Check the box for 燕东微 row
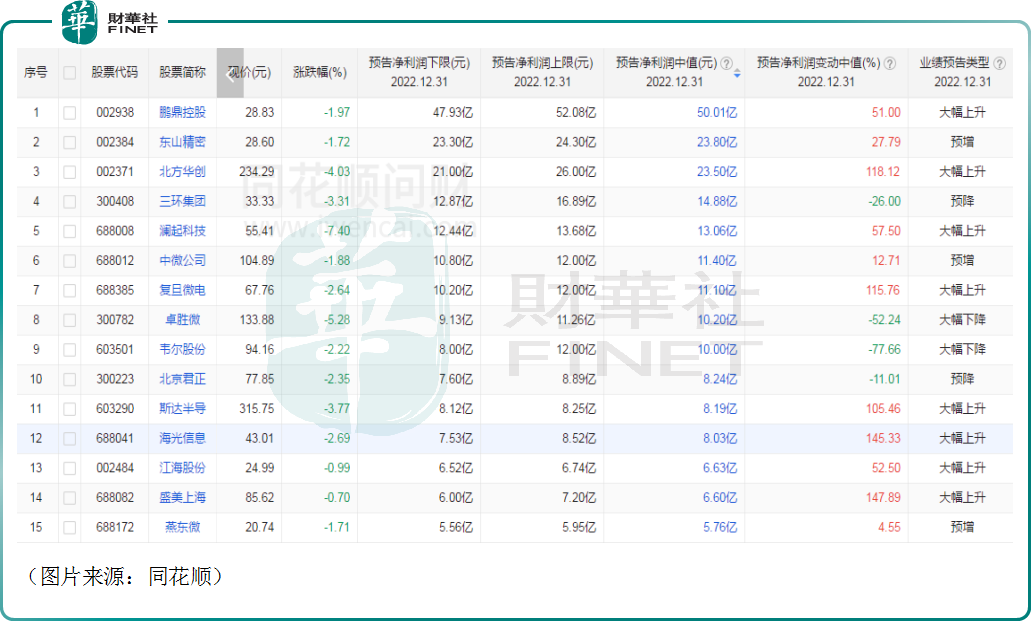The width and height of the screenshot is (1031, 641). point(70,527)
